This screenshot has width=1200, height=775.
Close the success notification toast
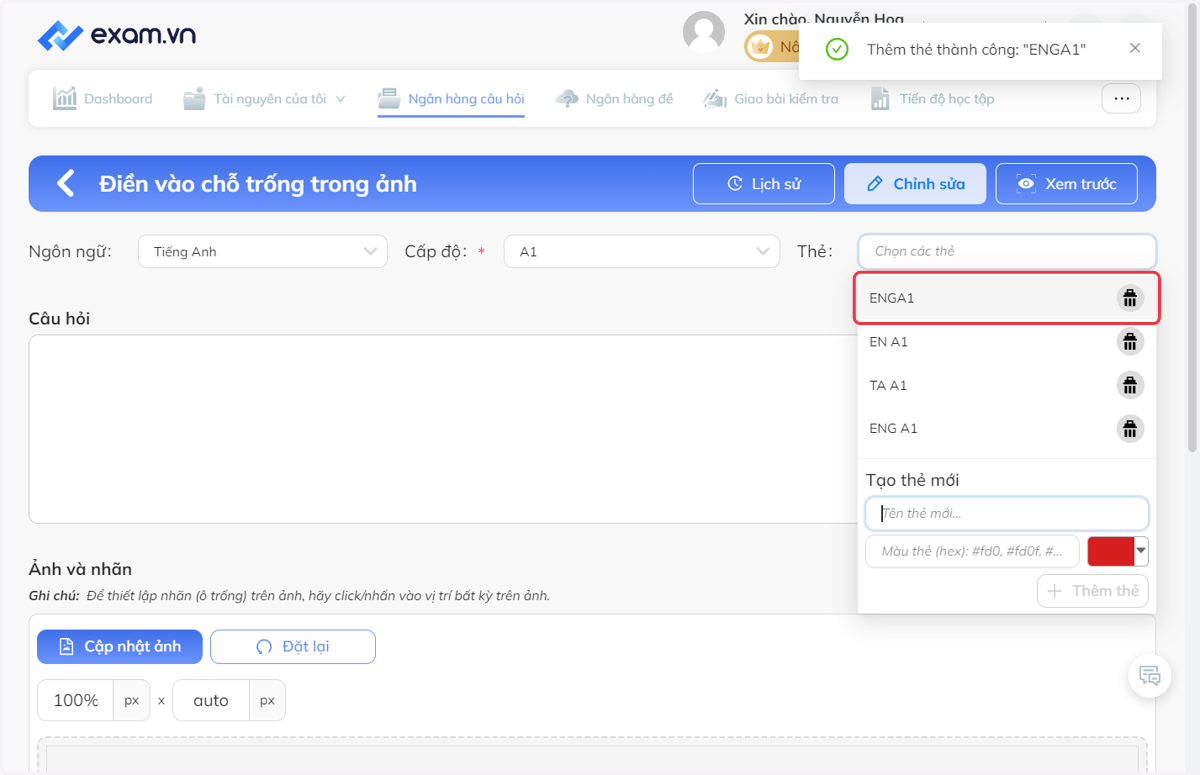(x=1135, y=48)
